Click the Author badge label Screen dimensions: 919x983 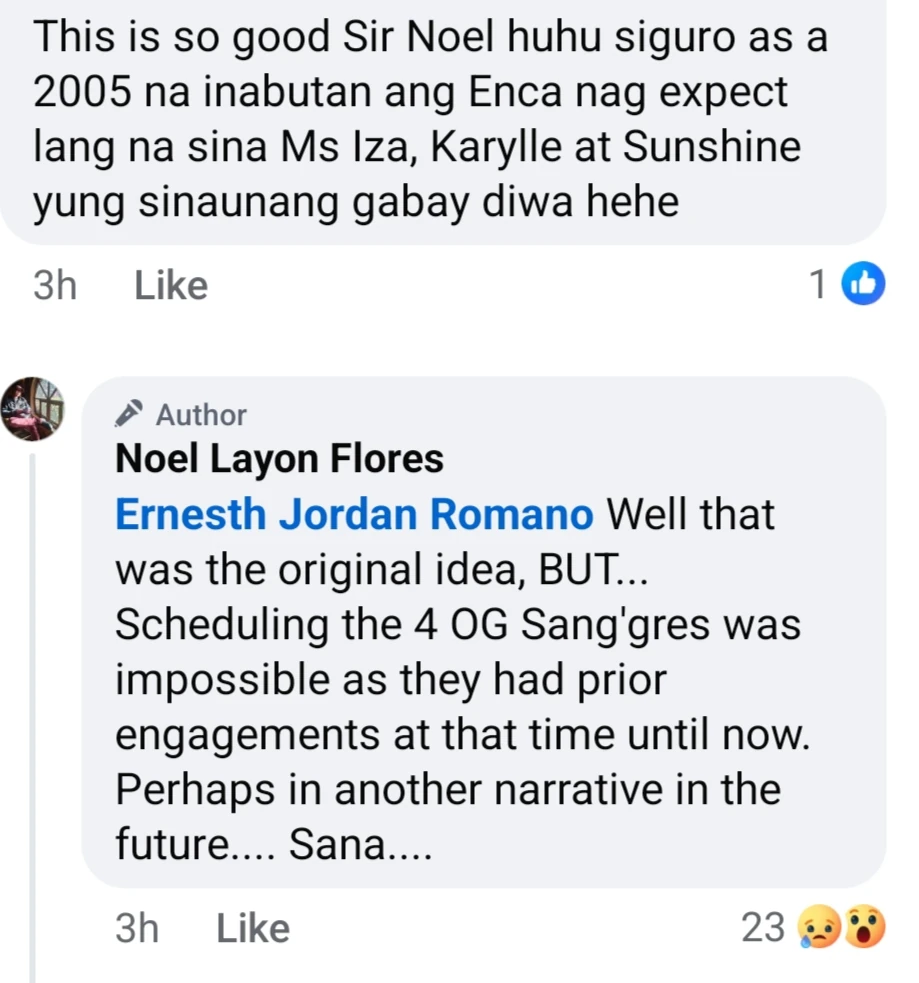click(x=201, y=414)
